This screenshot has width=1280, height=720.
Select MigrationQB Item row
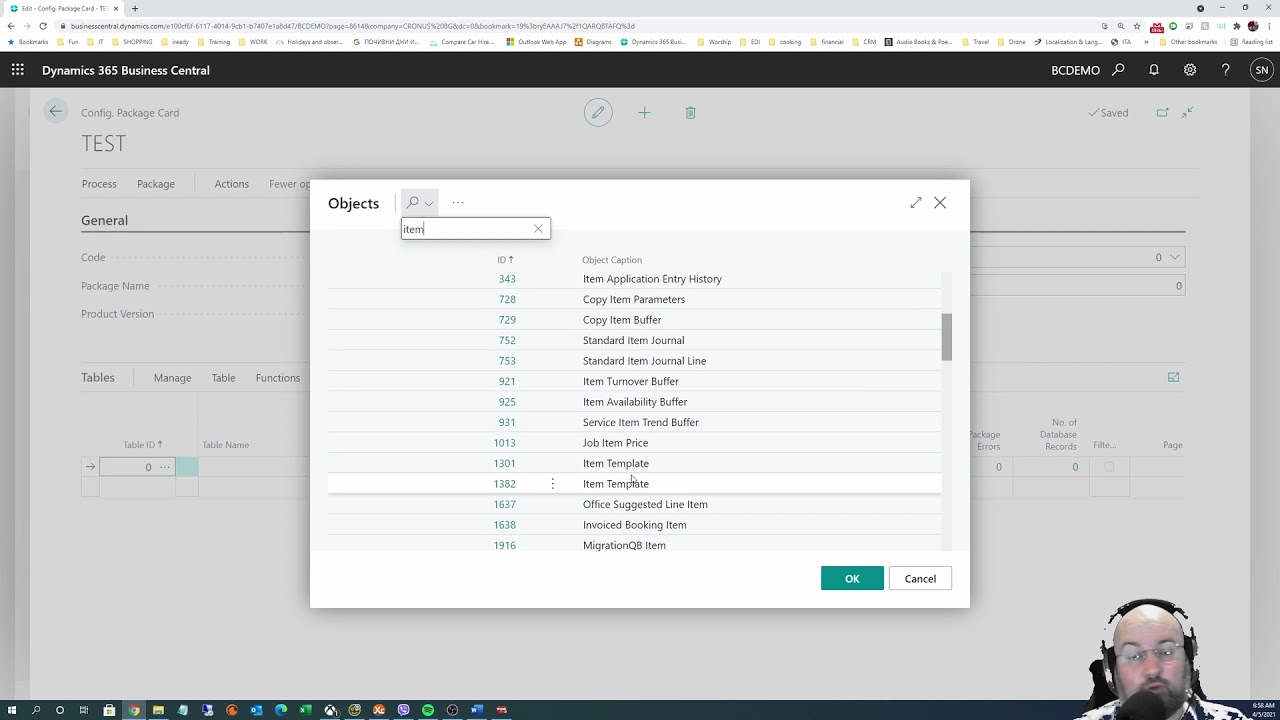click(x=634, y=545)
